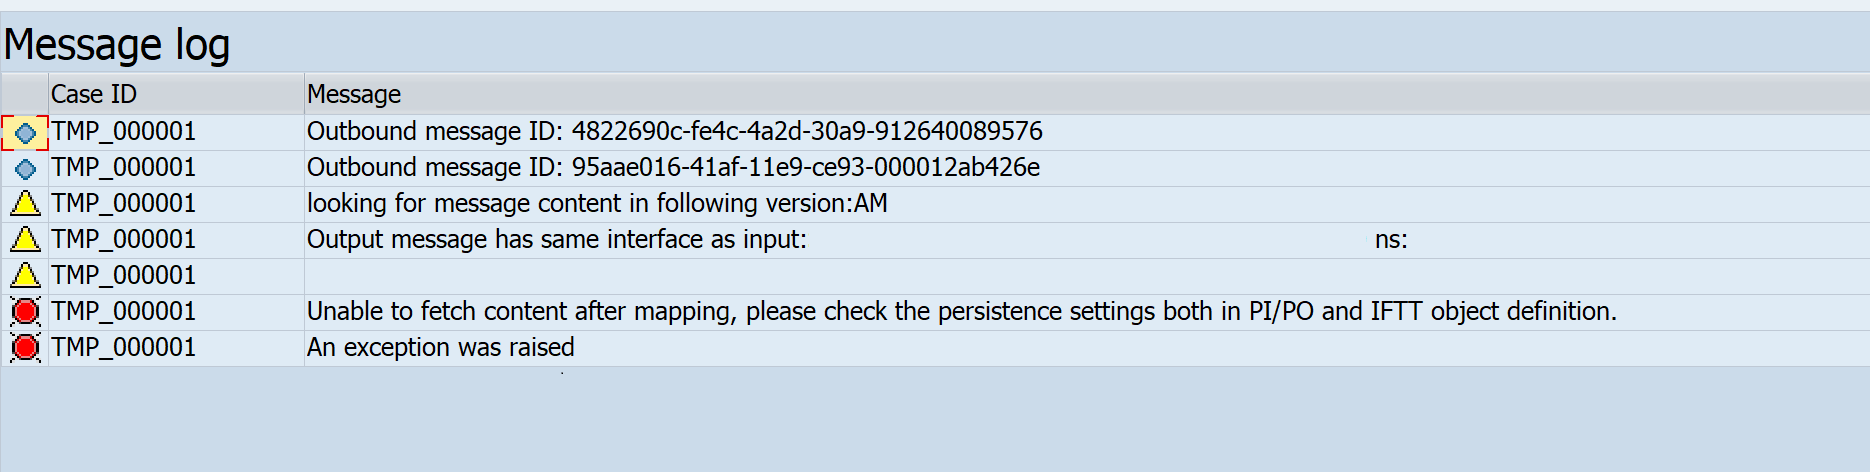Click the 'looking for message content' message
Screen dimensions: 1870x472
point(597,203)
